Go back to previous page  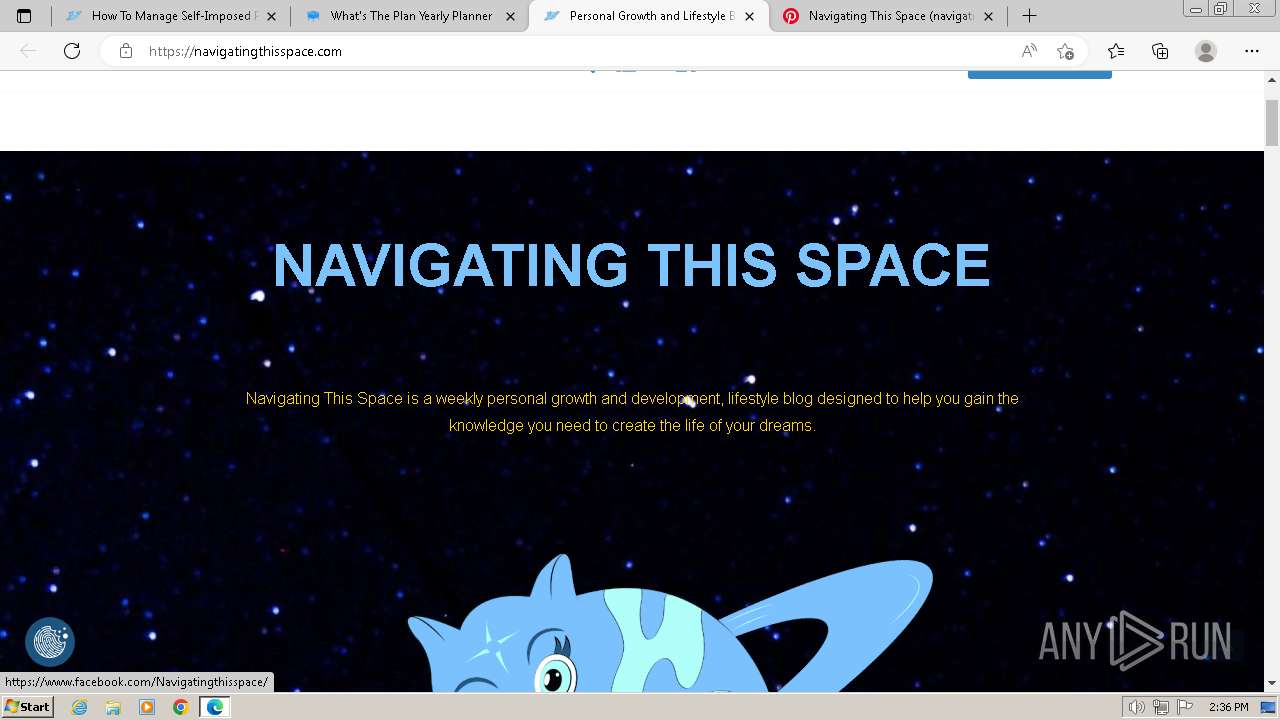point(28,51)
